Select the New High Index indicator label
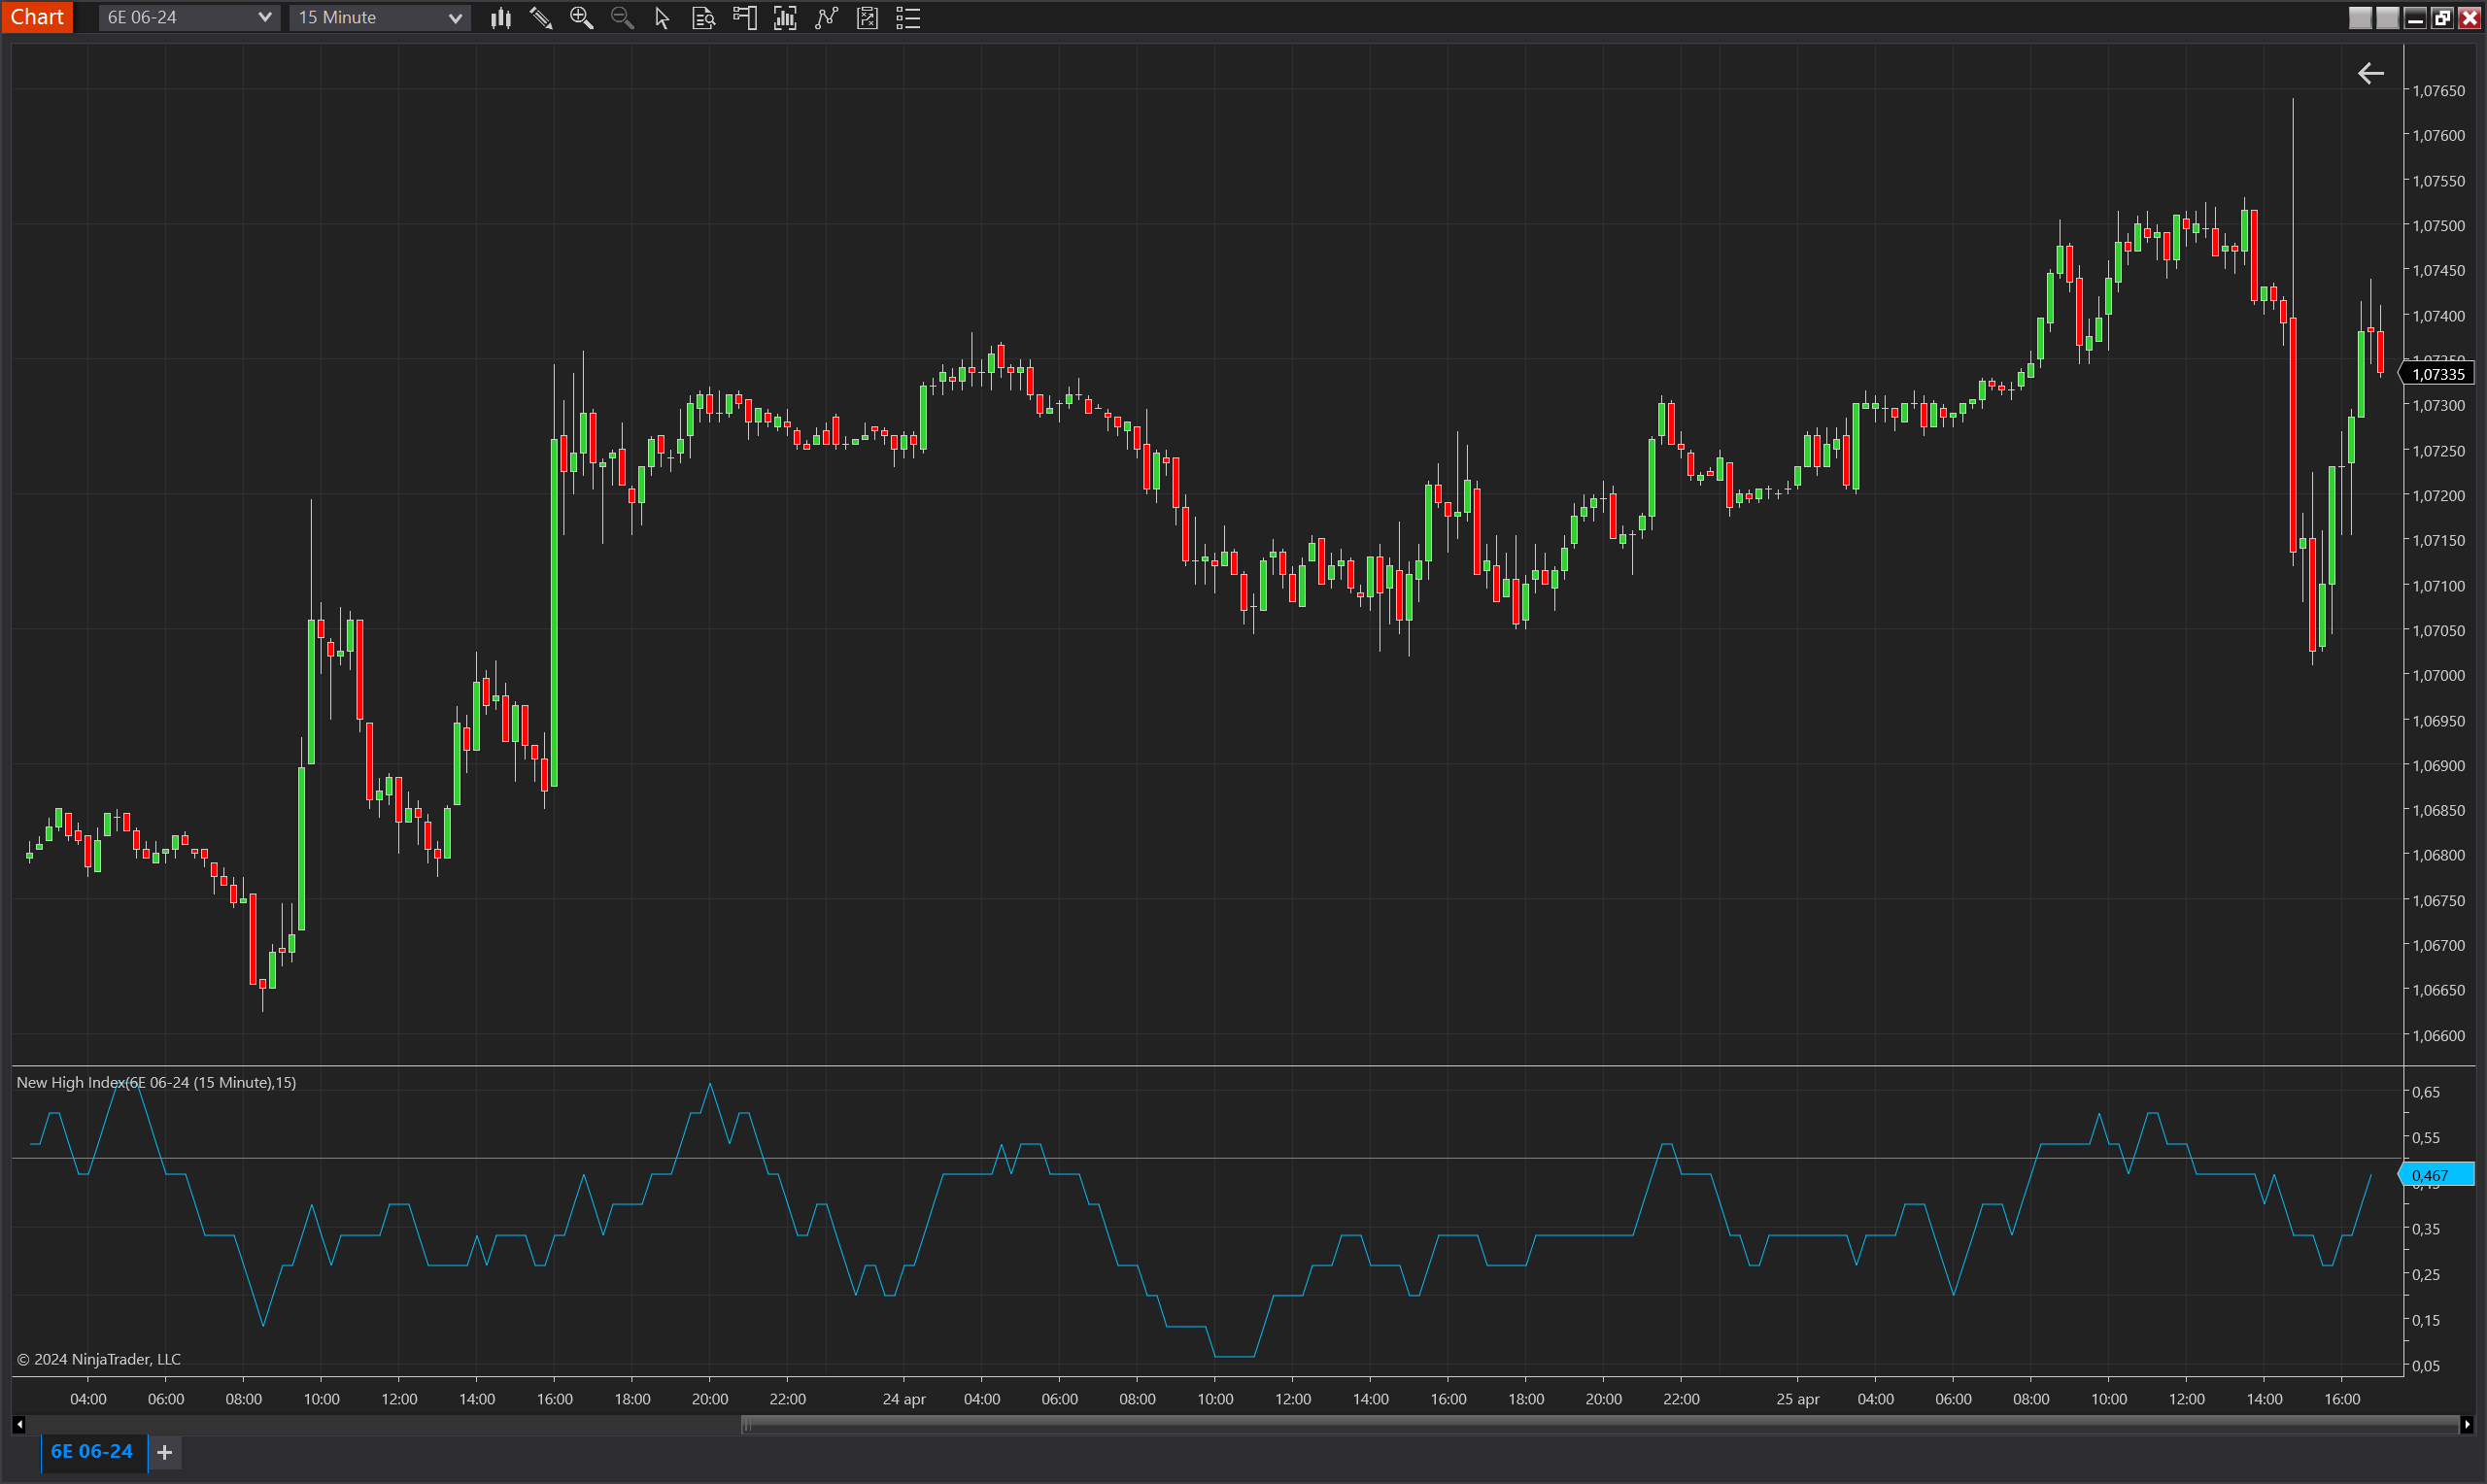This screenshot has height=1484, width=2487. (x=156, y=1082)
